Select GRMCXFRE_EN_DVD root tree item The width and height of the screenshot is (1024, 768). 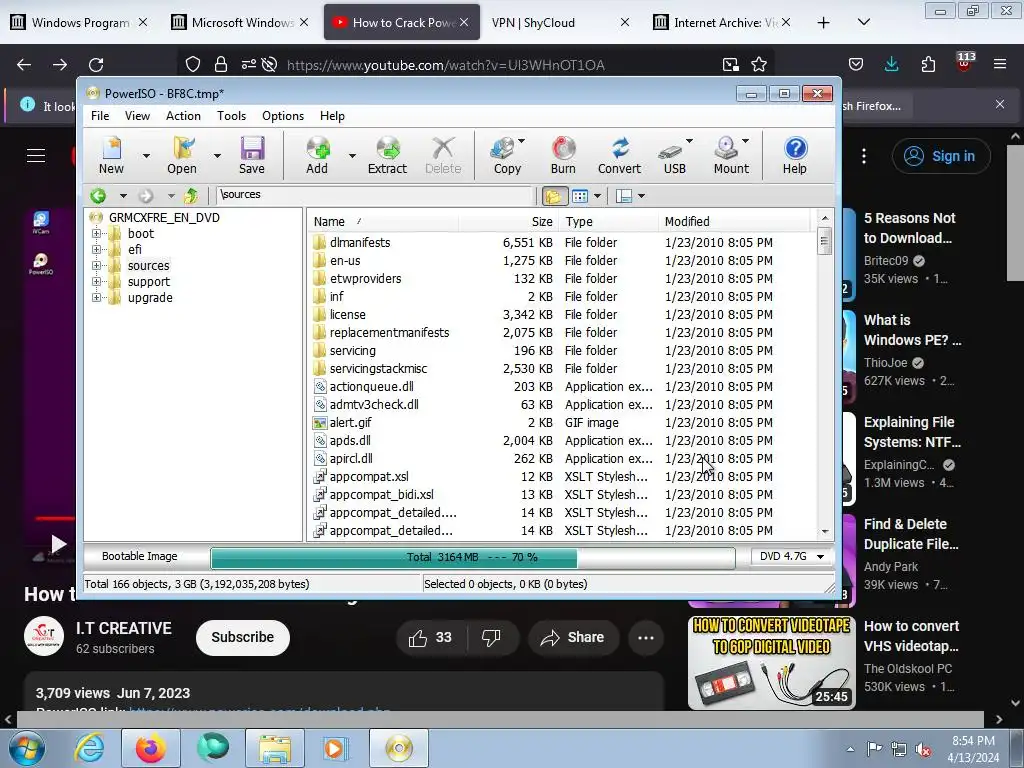coord(164,217)
